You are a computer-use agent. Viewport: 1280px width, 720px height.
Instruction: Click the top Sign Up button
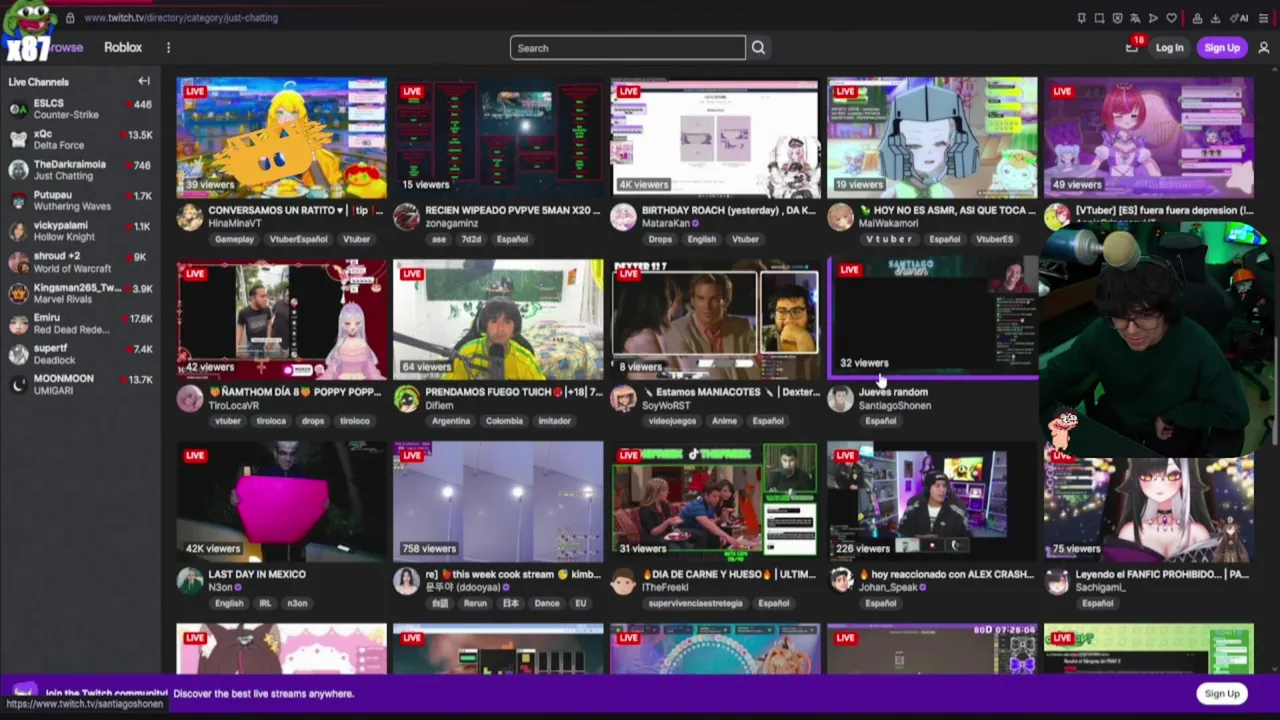1222,48
